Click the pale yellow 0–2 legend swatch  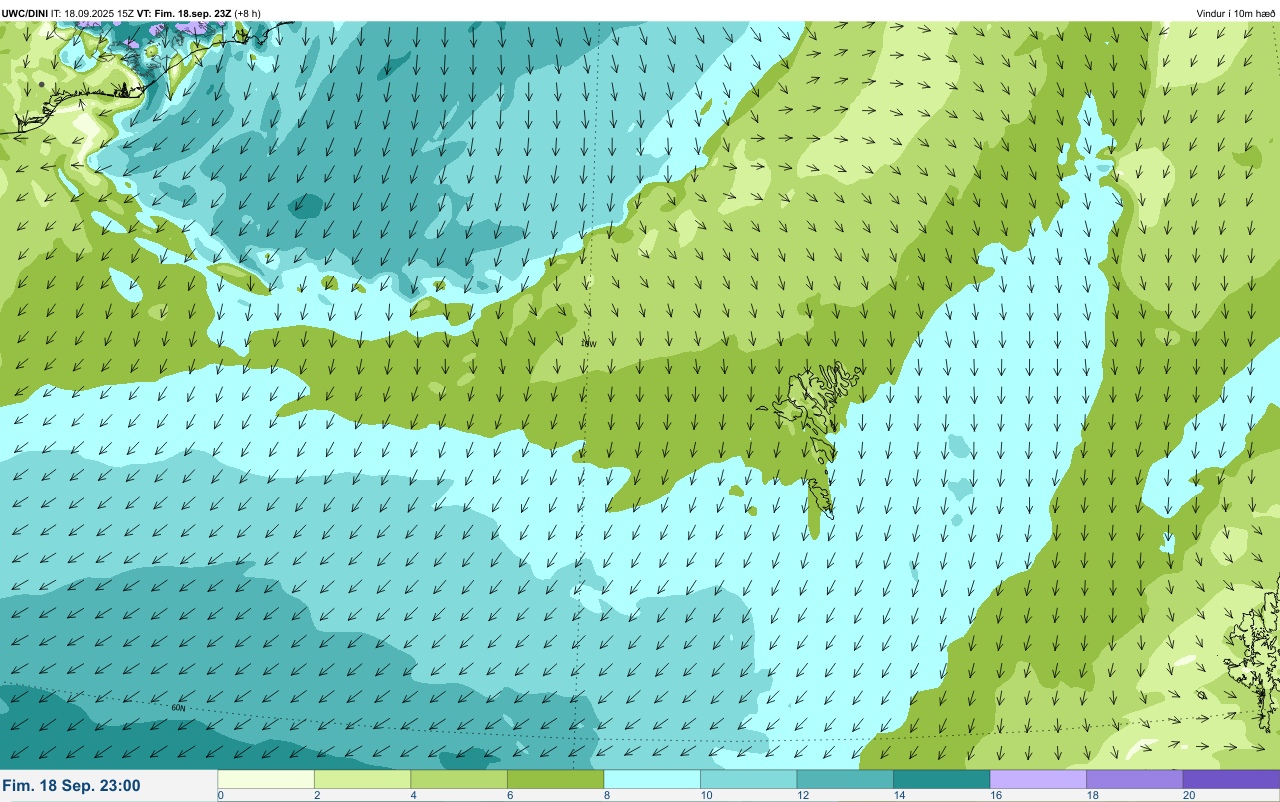click(266, 779)
